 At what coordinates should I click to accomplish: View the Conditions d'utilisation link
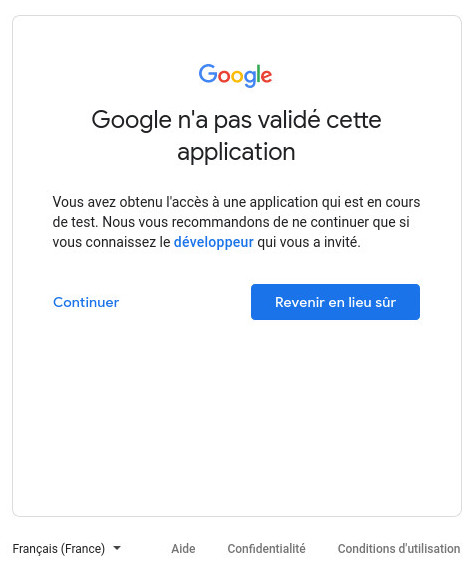[x=399, y=548]
